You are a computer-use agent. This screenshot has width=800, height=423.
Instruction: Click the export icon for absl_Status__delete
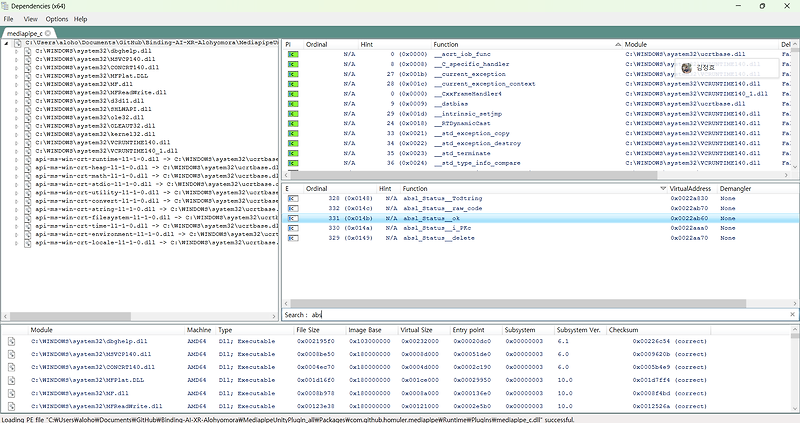(292, 238)
